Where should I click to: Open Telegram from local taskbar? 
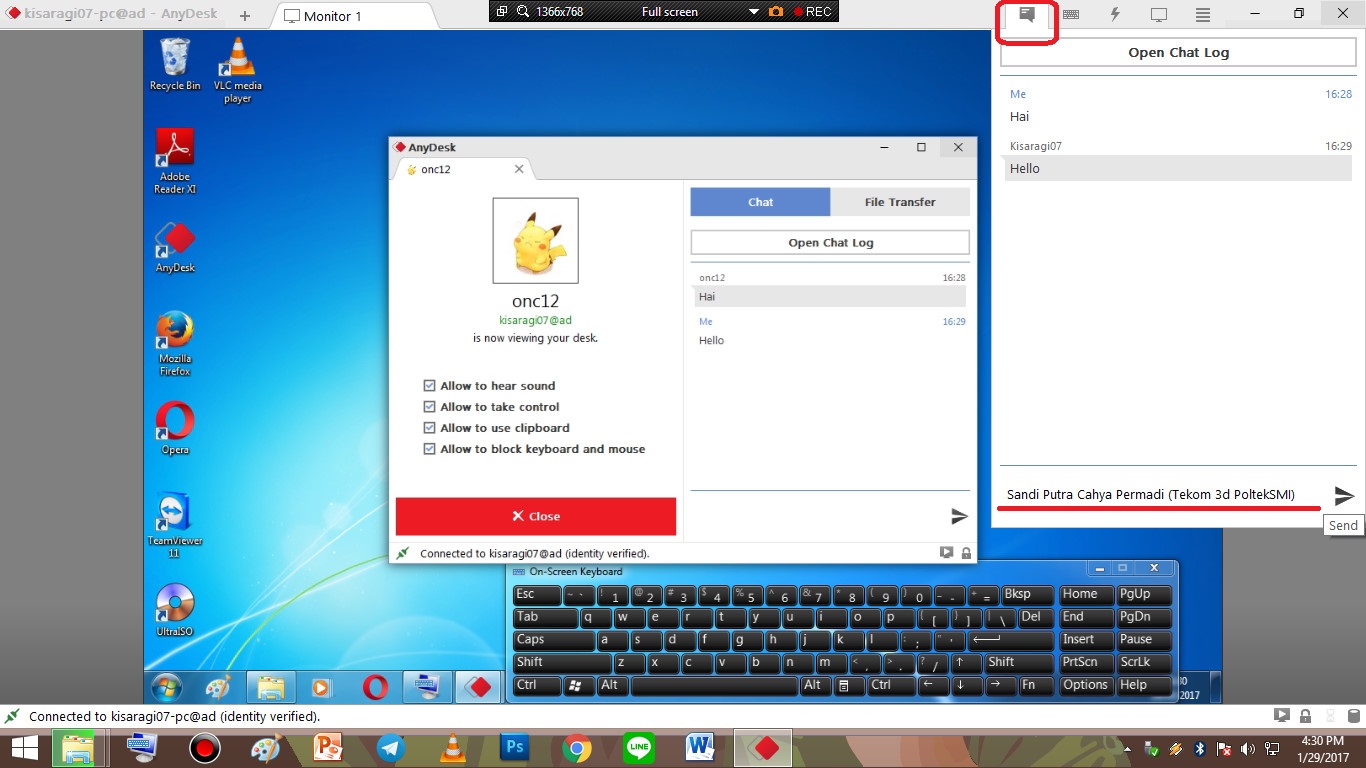391,747
